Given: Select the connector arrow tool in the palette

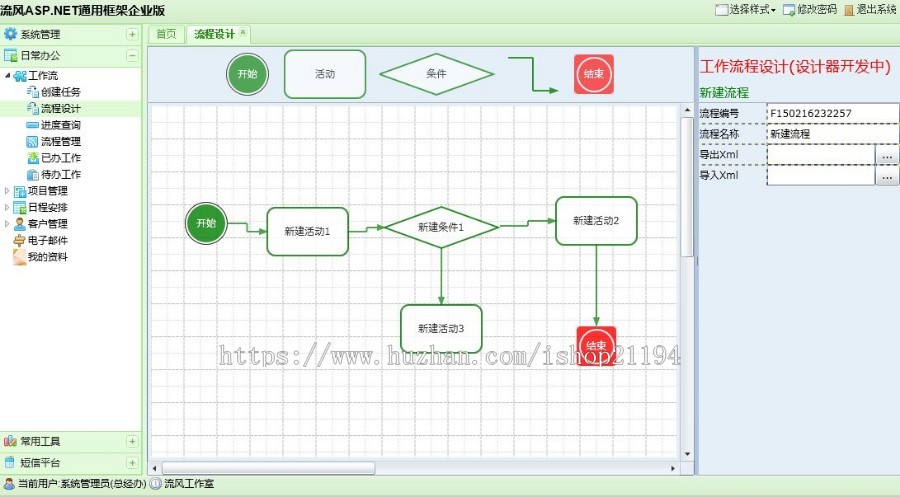Looking at the screenshot, I should (x=533, y=74).
